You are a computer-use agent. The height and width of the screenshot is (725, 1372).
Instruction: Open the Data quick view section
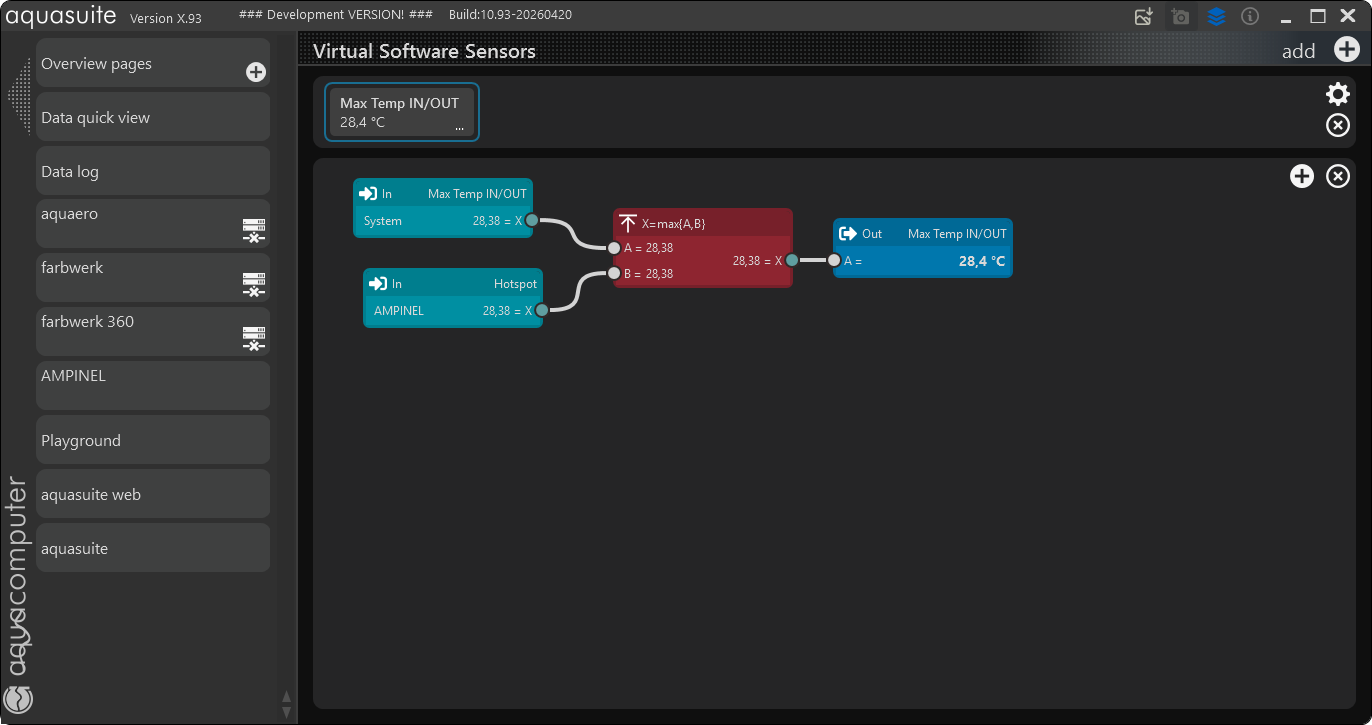point(153,117)
